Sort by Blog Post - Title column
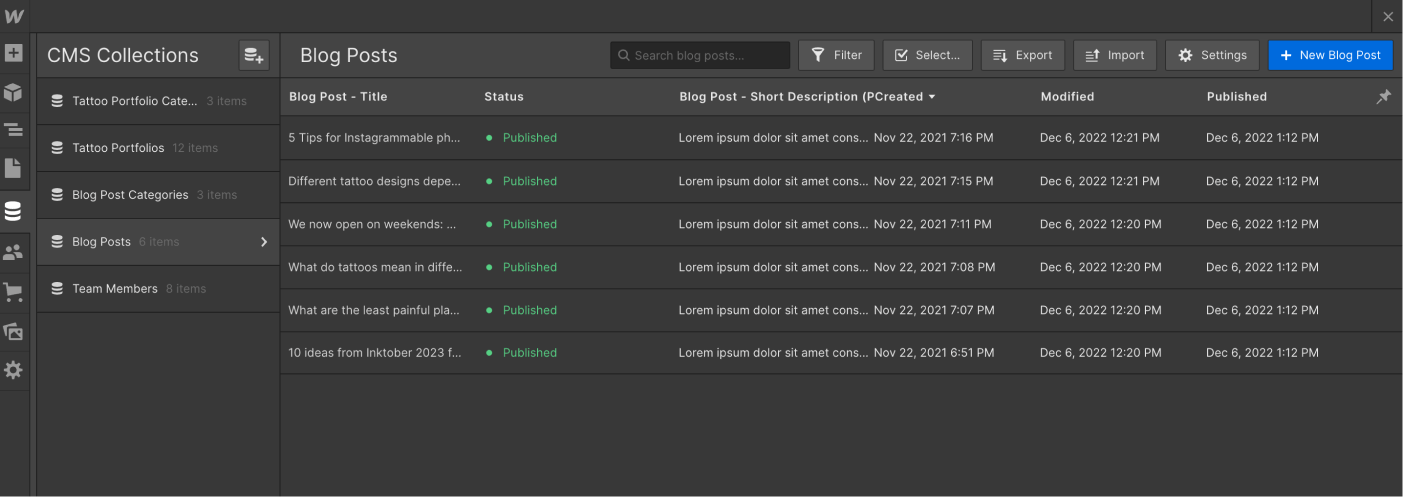Image resolution: width=1403 pixels, height=497 pixels. point(338,97)
